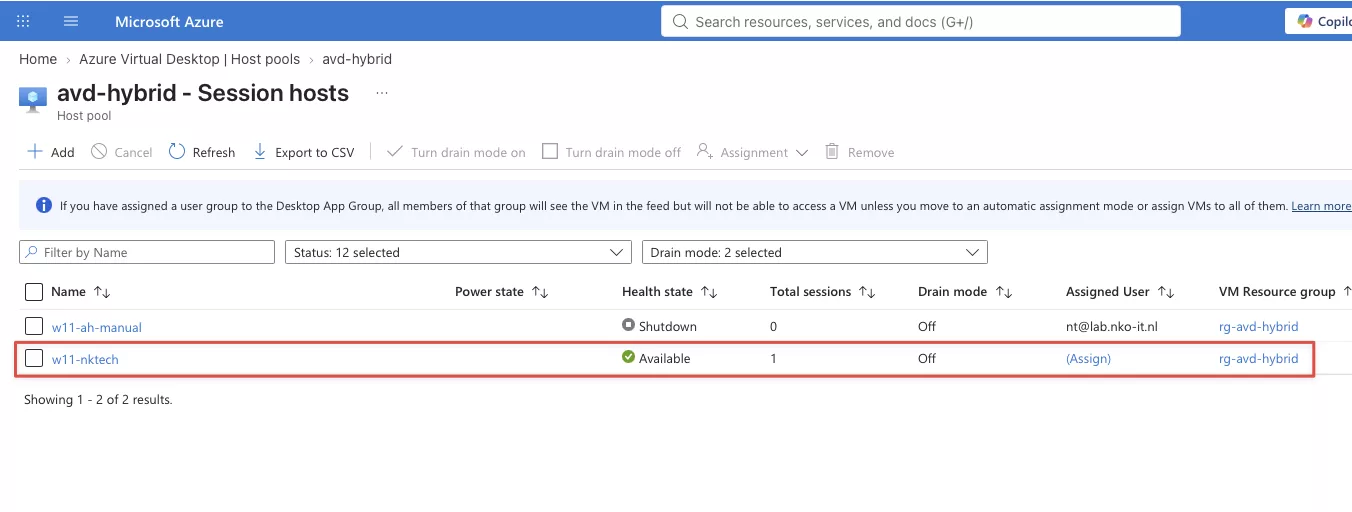
Task: Click the blue info icon in banner
Action: (x=44, y=205)
